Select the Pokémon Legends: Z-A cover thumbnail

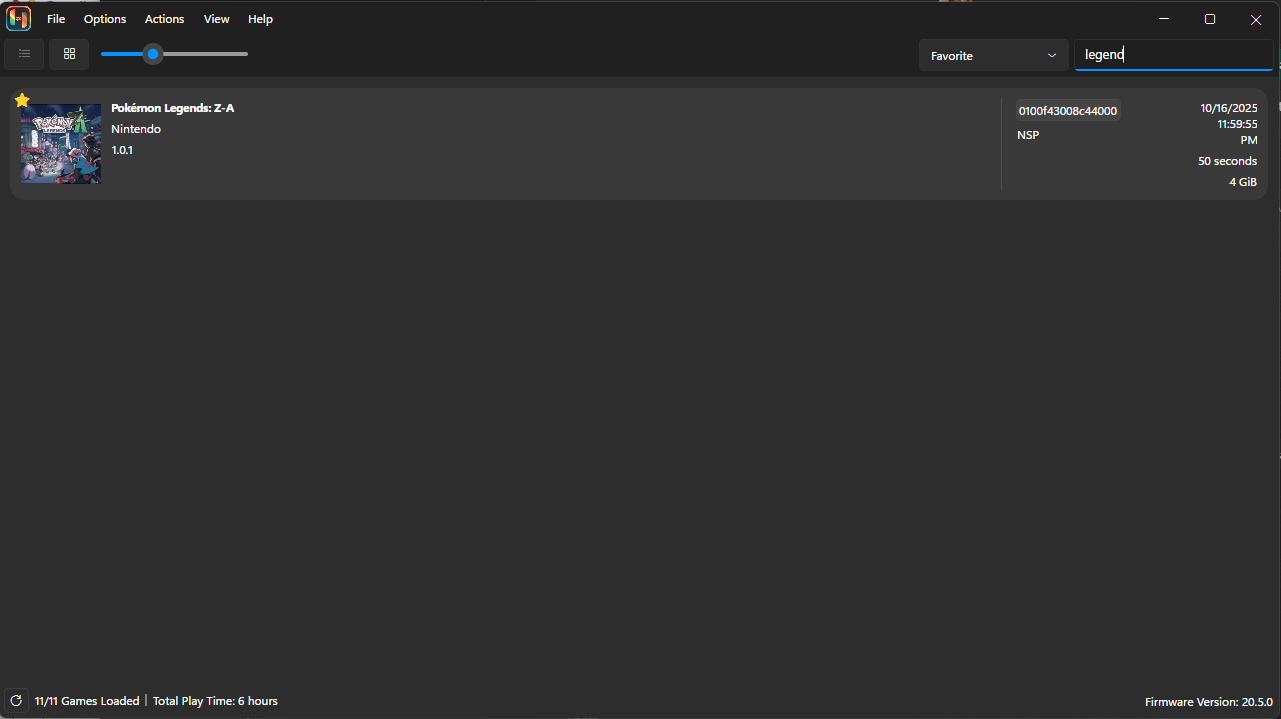[x=61, y=143]
